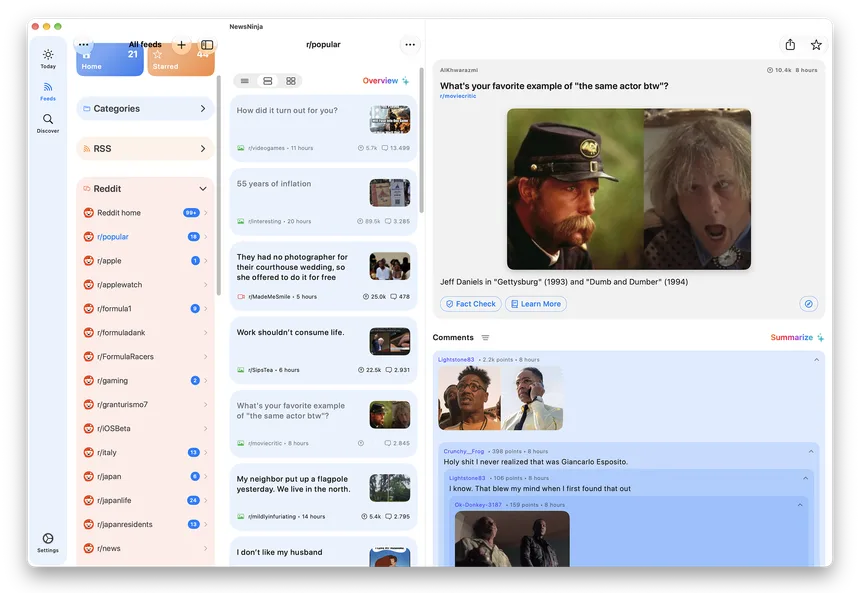860x593 pixels.
Task: Open r/popular more options menu
Action: (x=410, y=44)
